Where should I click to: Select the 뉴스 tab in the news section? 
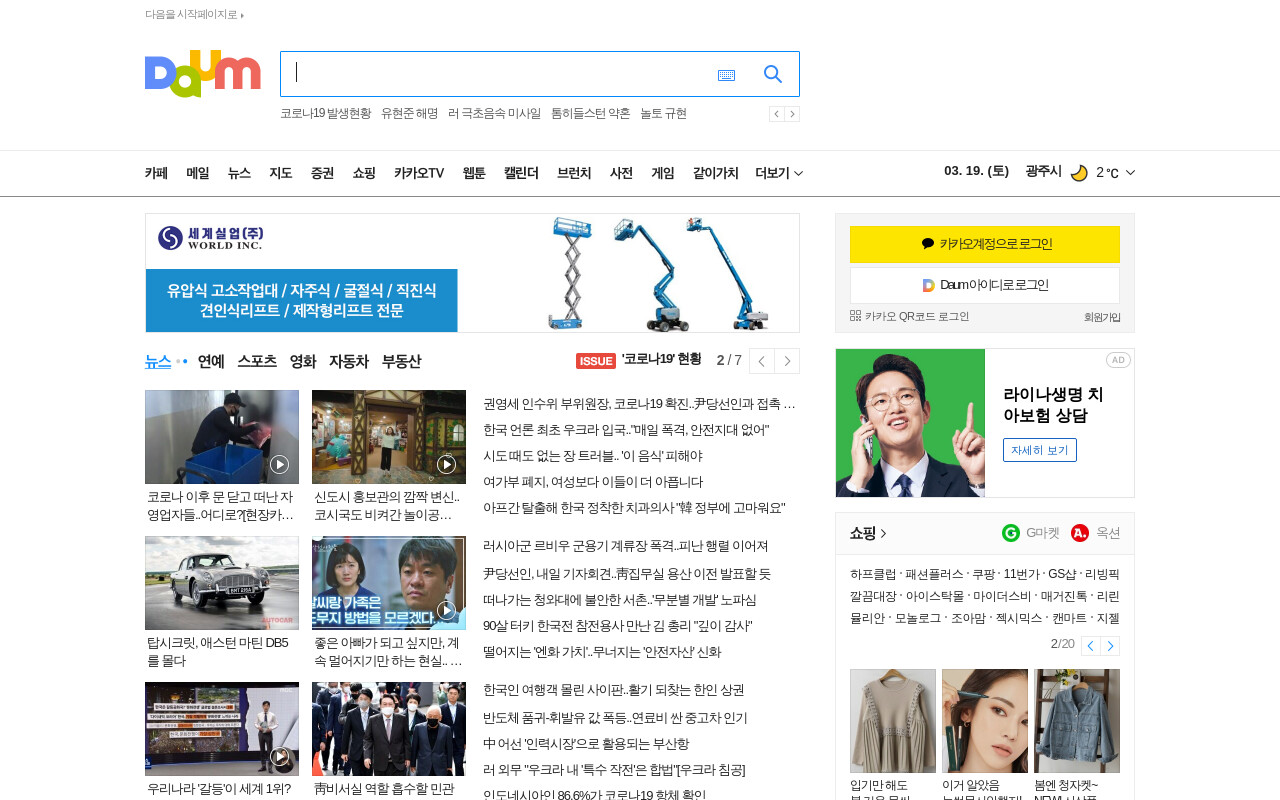click(x=158, y=361)
